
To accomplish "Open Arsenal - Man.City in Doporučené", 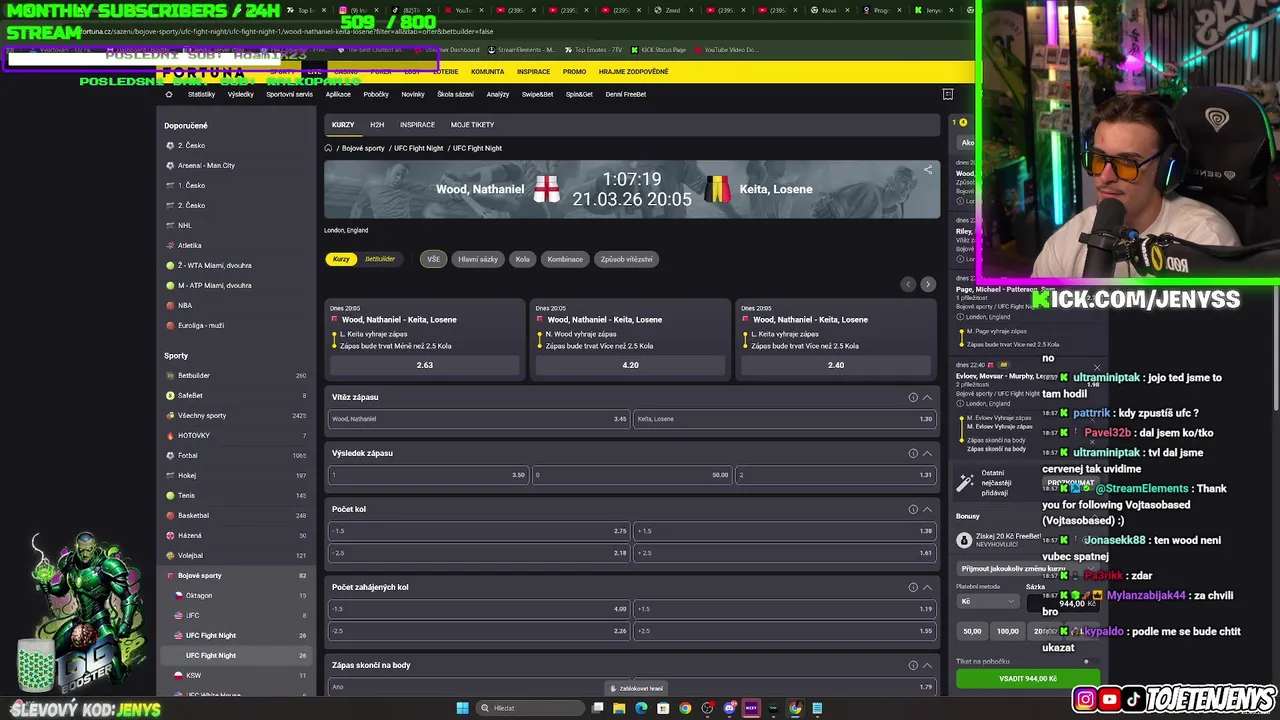I will click(238, 165).
